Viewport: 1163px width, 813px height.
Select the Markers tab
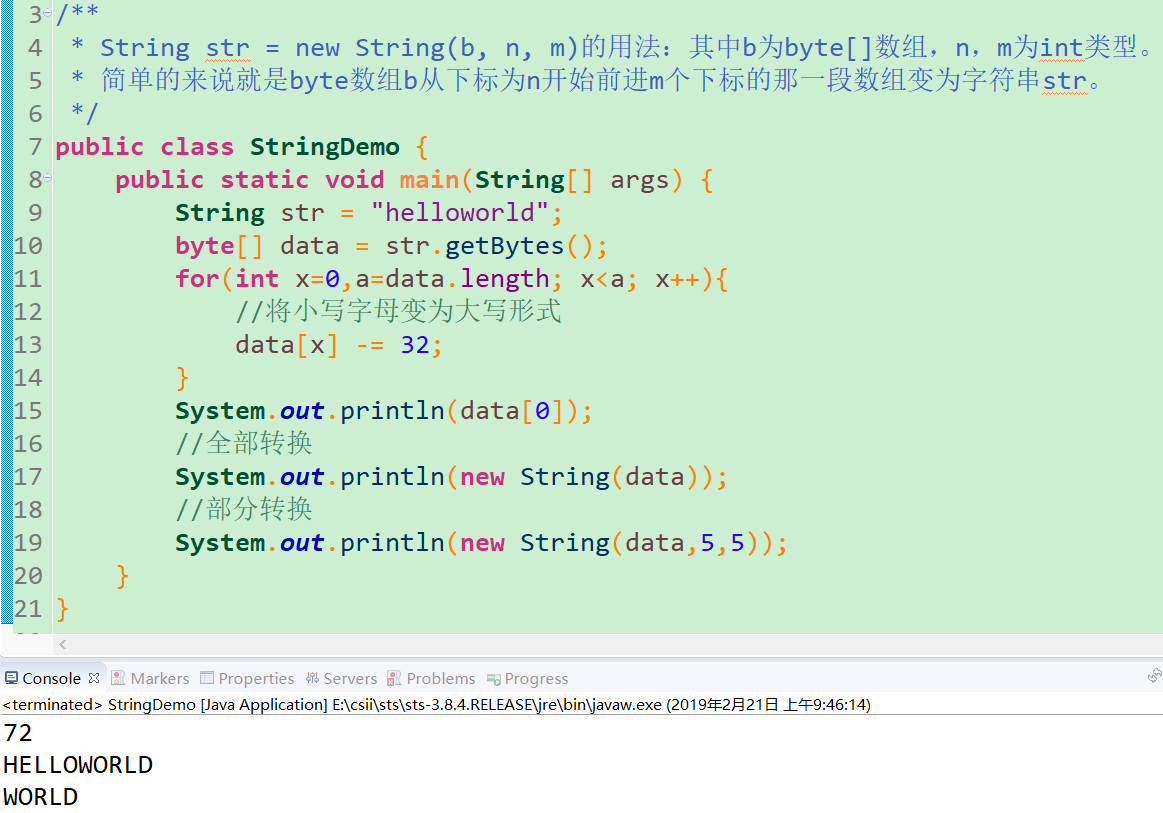[x=159, y=678]
